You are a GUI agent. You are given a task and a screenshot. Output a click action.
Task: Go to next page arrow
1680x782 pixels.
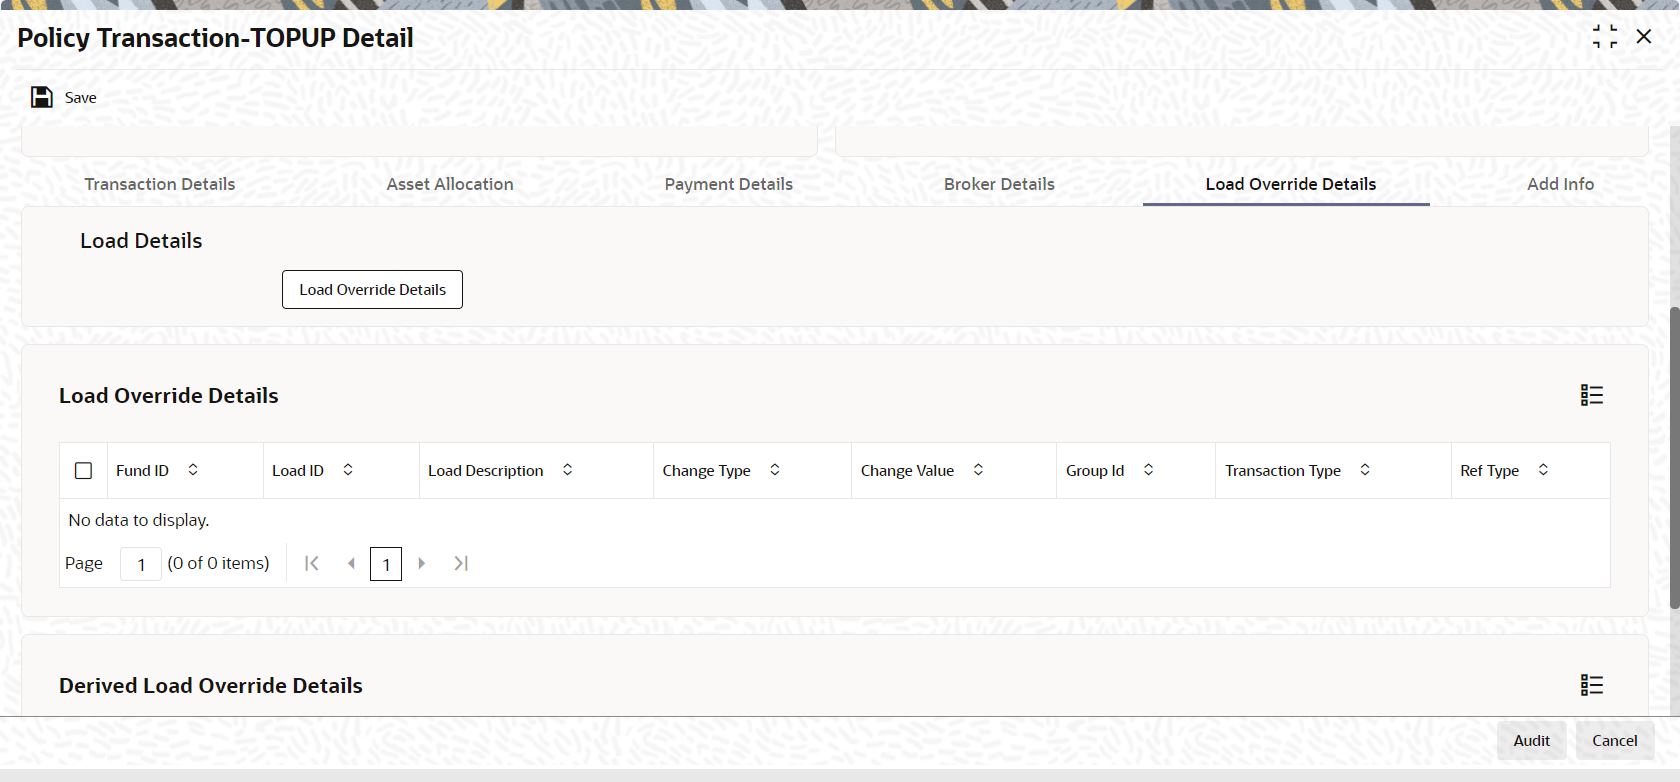tap(422, 563)
